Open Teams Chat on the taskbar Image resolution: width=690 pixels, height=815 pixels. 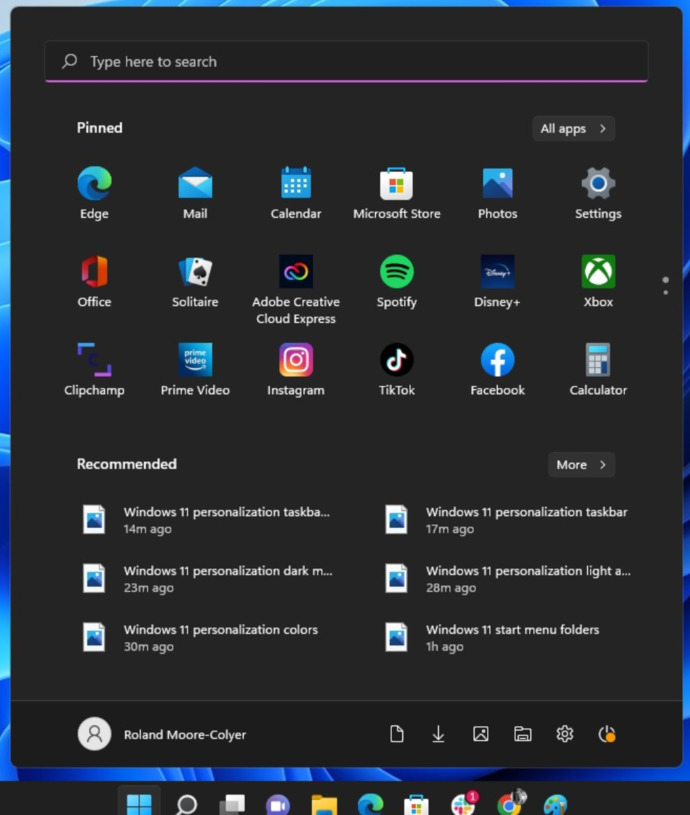point(278,804)
